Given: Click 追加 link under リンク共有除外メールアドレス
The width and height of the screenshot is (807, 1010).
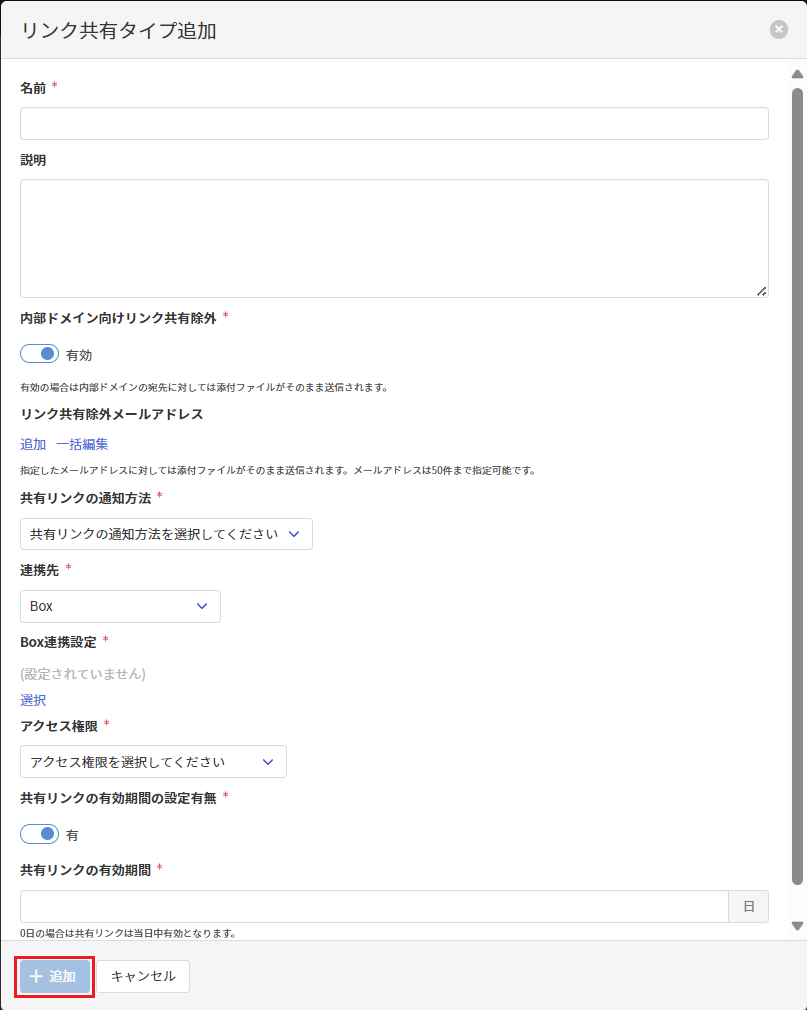Looking at the screenshot, I should (x=33, y=444).
